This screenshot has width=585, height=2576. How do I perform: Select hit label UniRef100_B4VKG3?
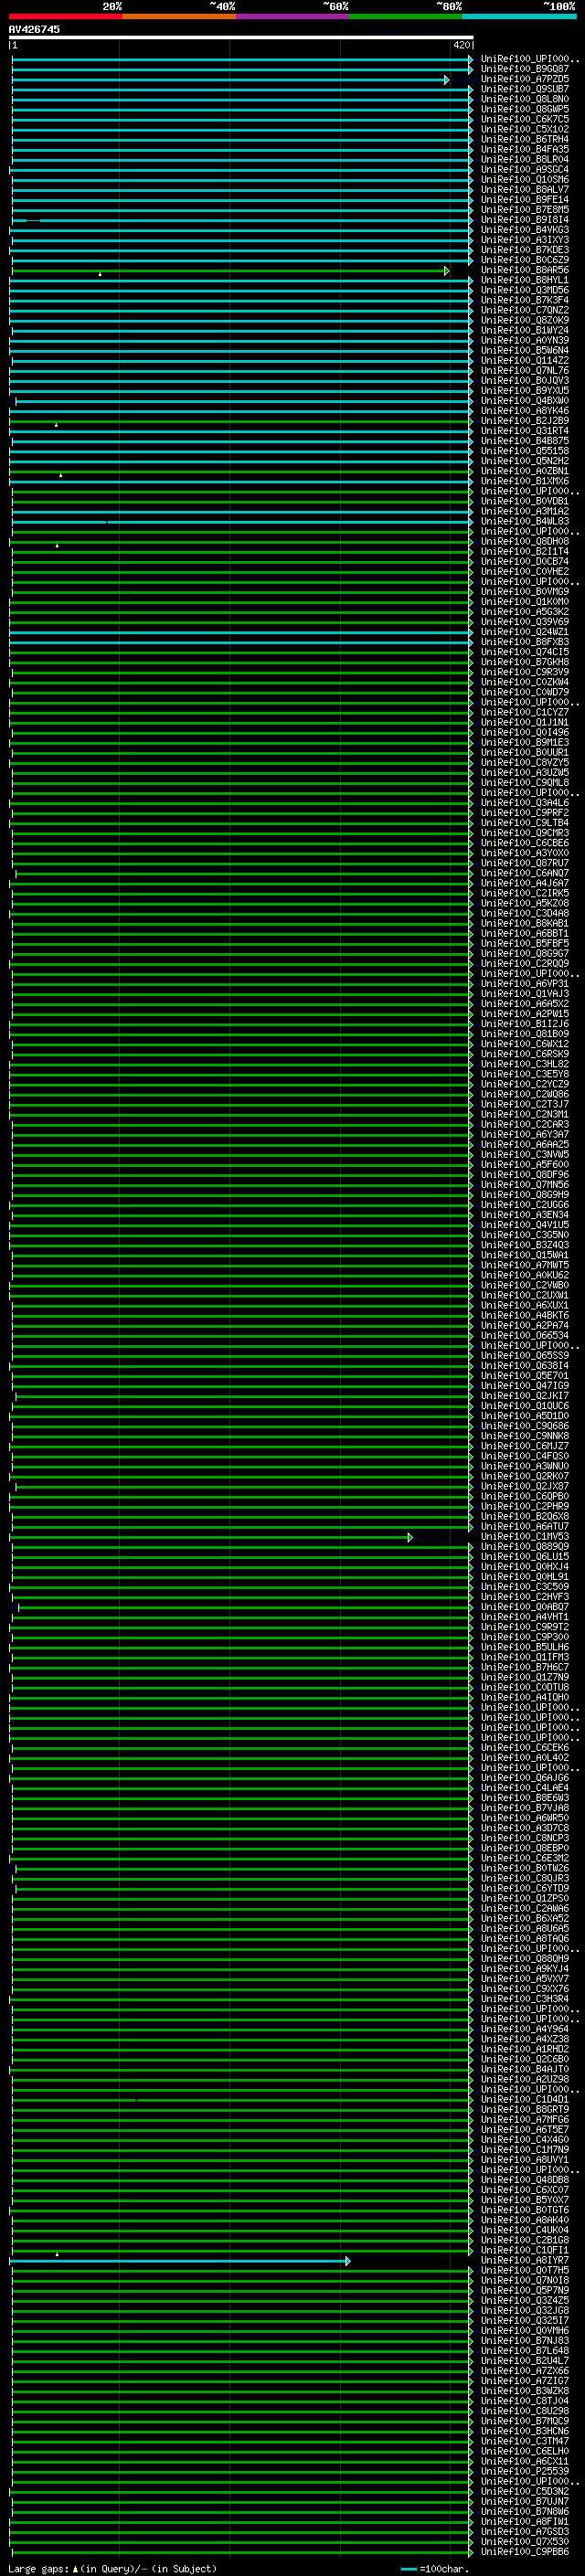pos(525,230)
